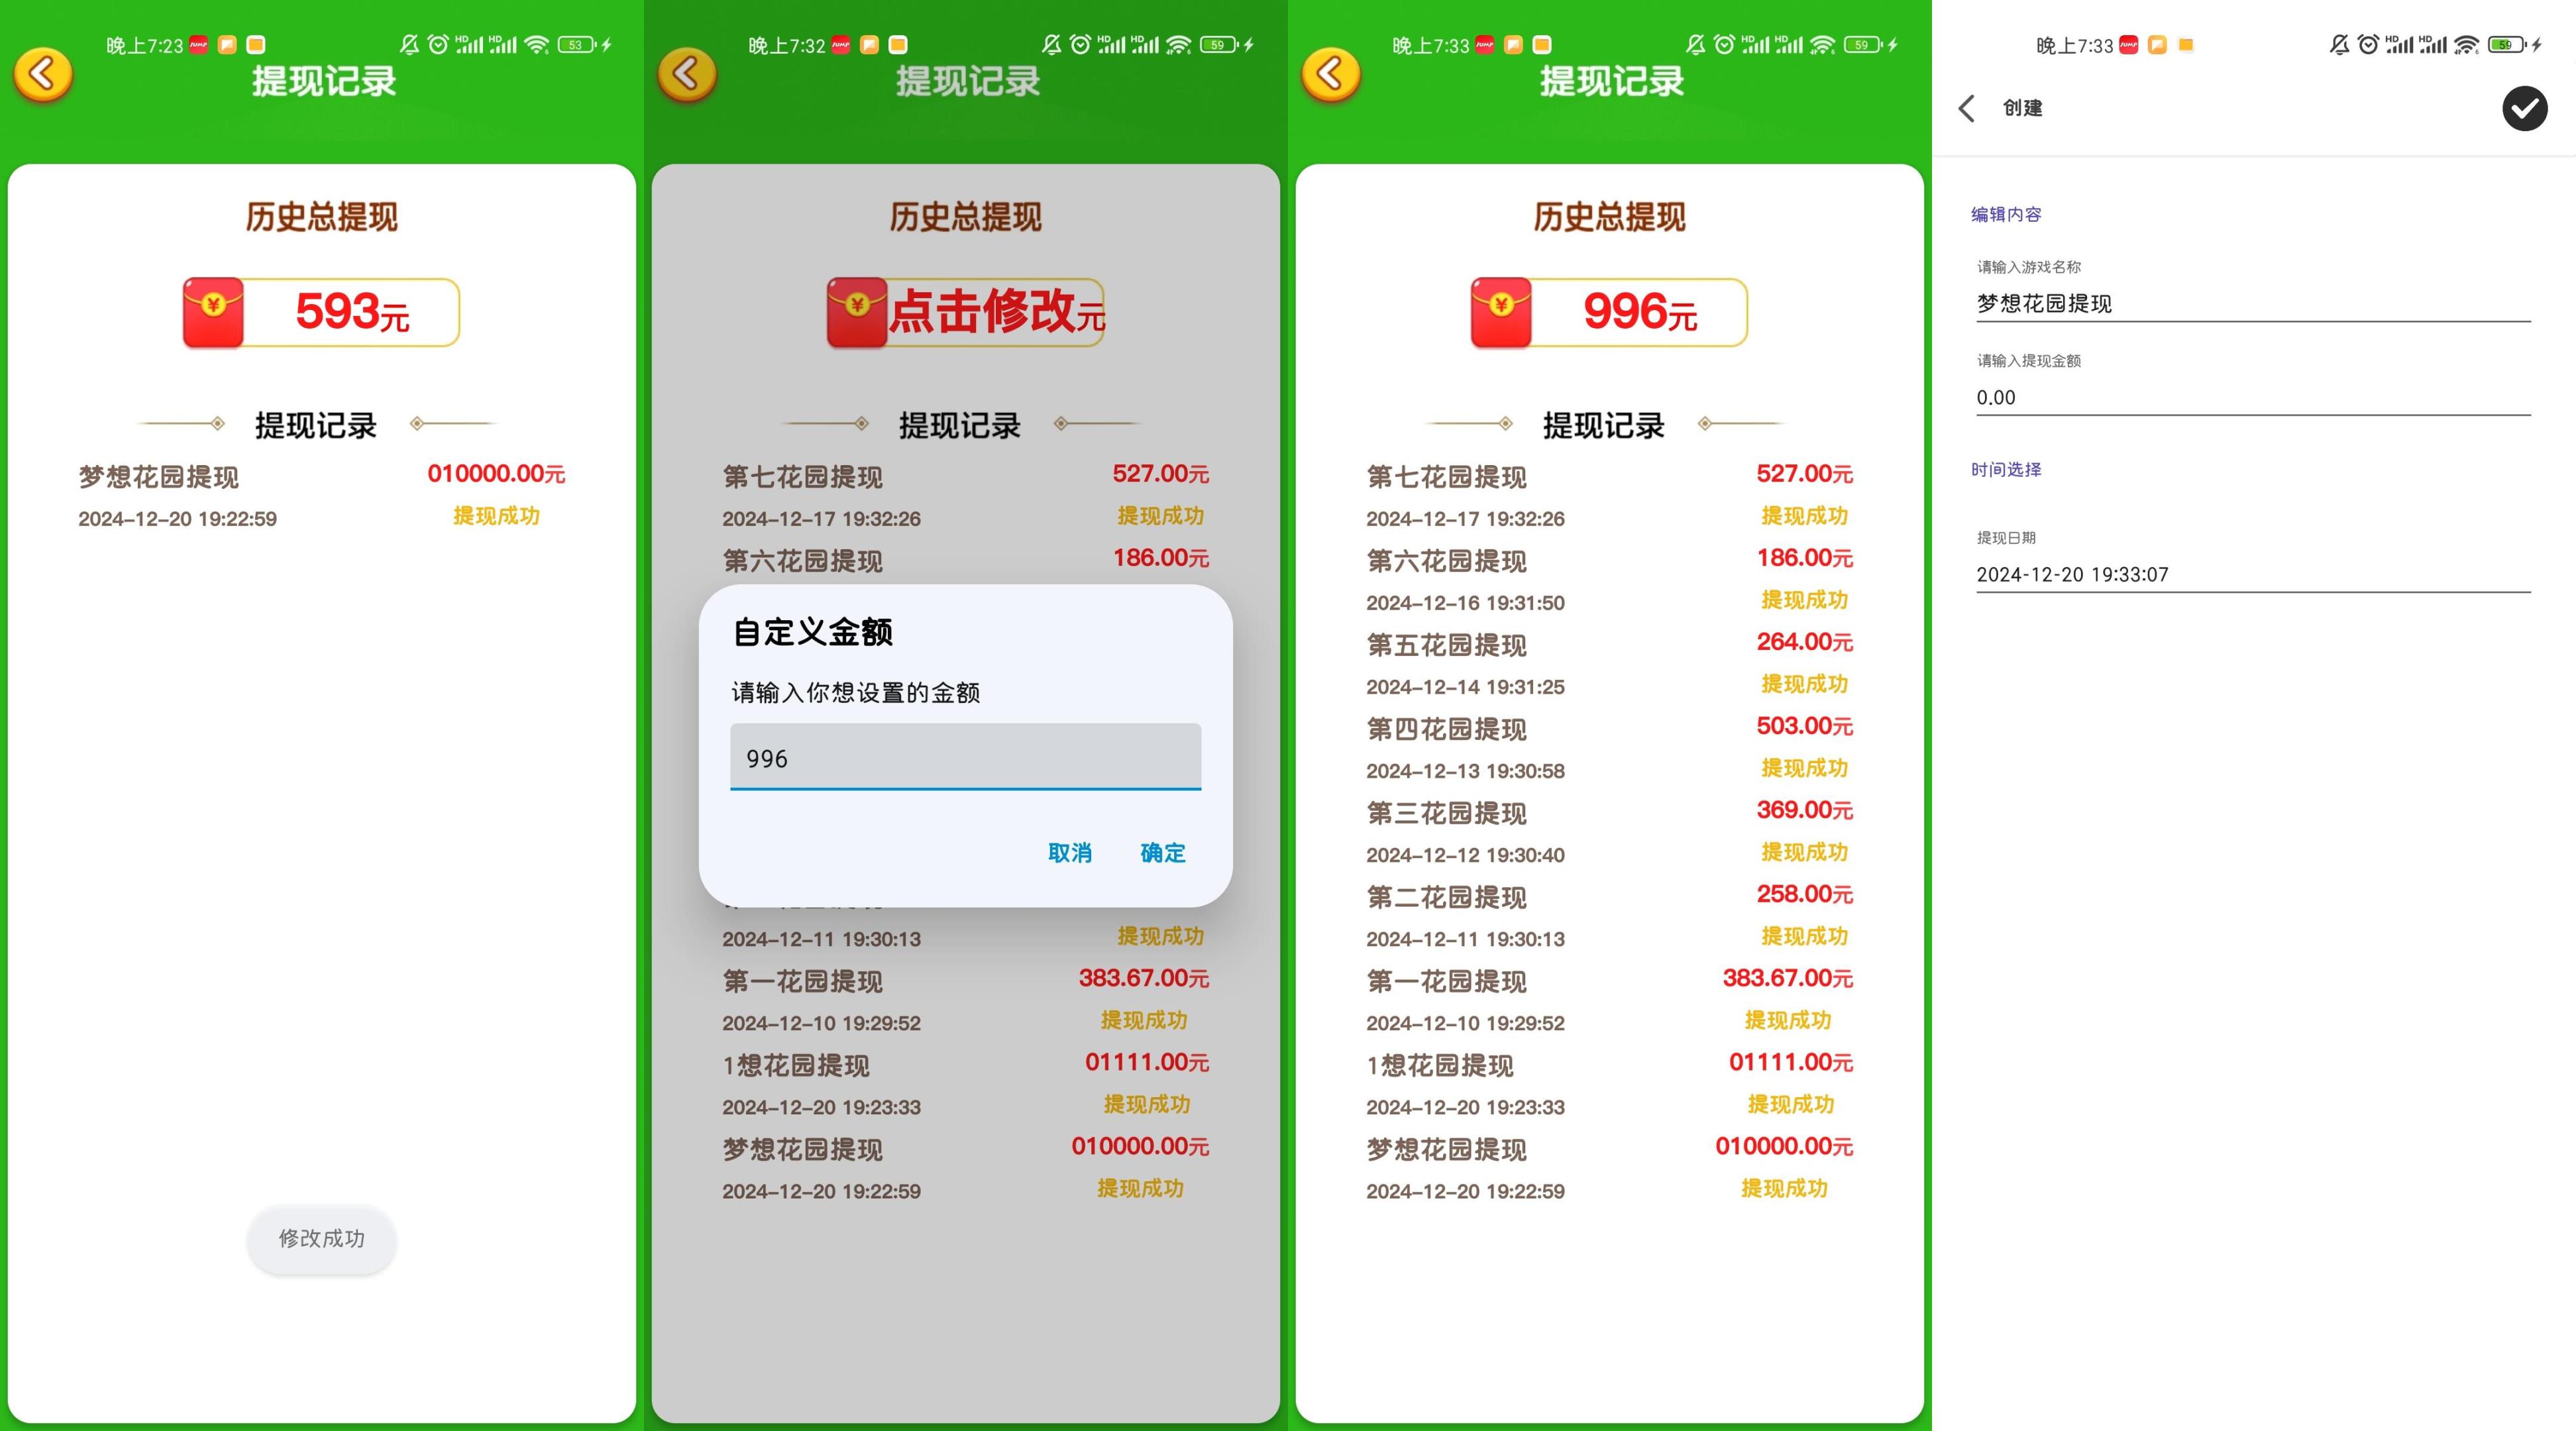Tap total amount 593元 to modify
The width and height of the screenshot is (2576, 1431).
(x=352, y=312)
